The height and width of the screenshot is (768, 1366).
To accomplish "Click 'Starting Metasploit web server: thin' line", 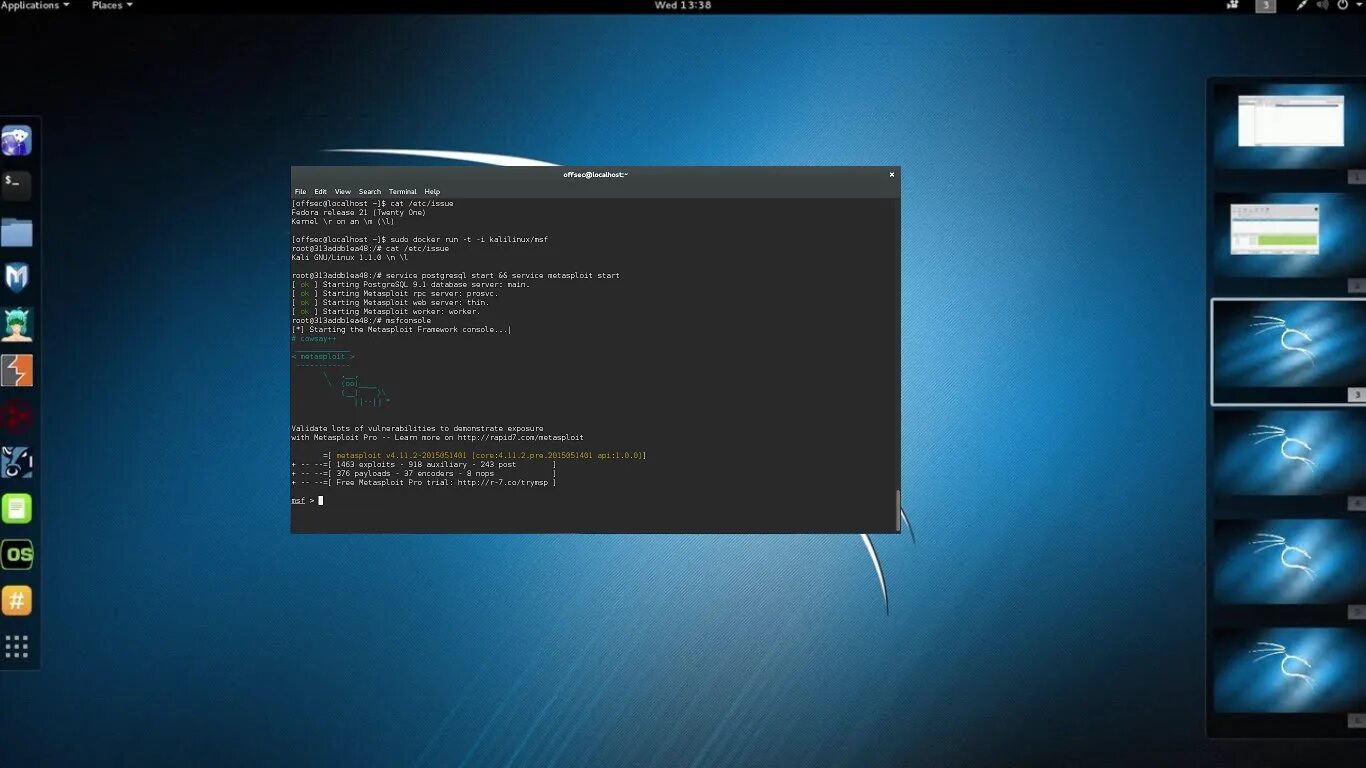I will pyautogui.click(x=391, y=302).
